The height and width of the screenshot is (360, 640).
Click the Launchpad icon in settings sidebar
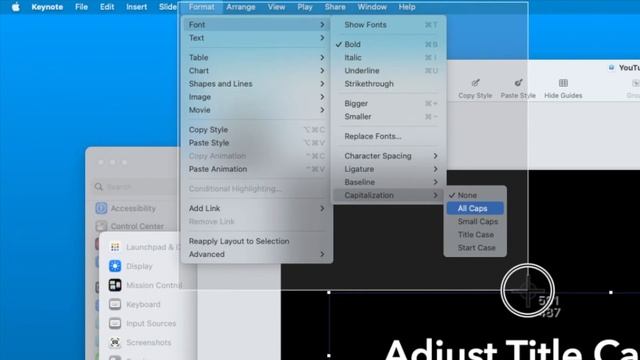(115, 247)
